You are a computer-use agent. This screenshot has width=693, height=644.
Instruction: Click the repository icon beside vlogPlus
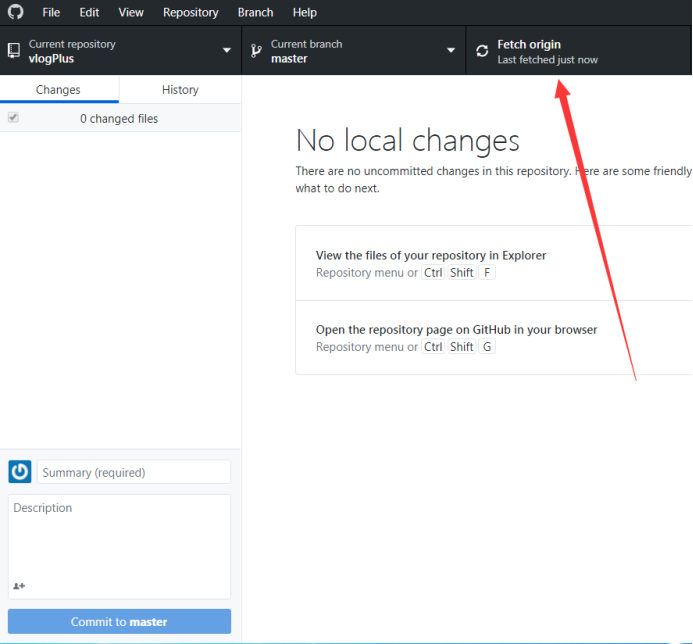click(13, 51)
